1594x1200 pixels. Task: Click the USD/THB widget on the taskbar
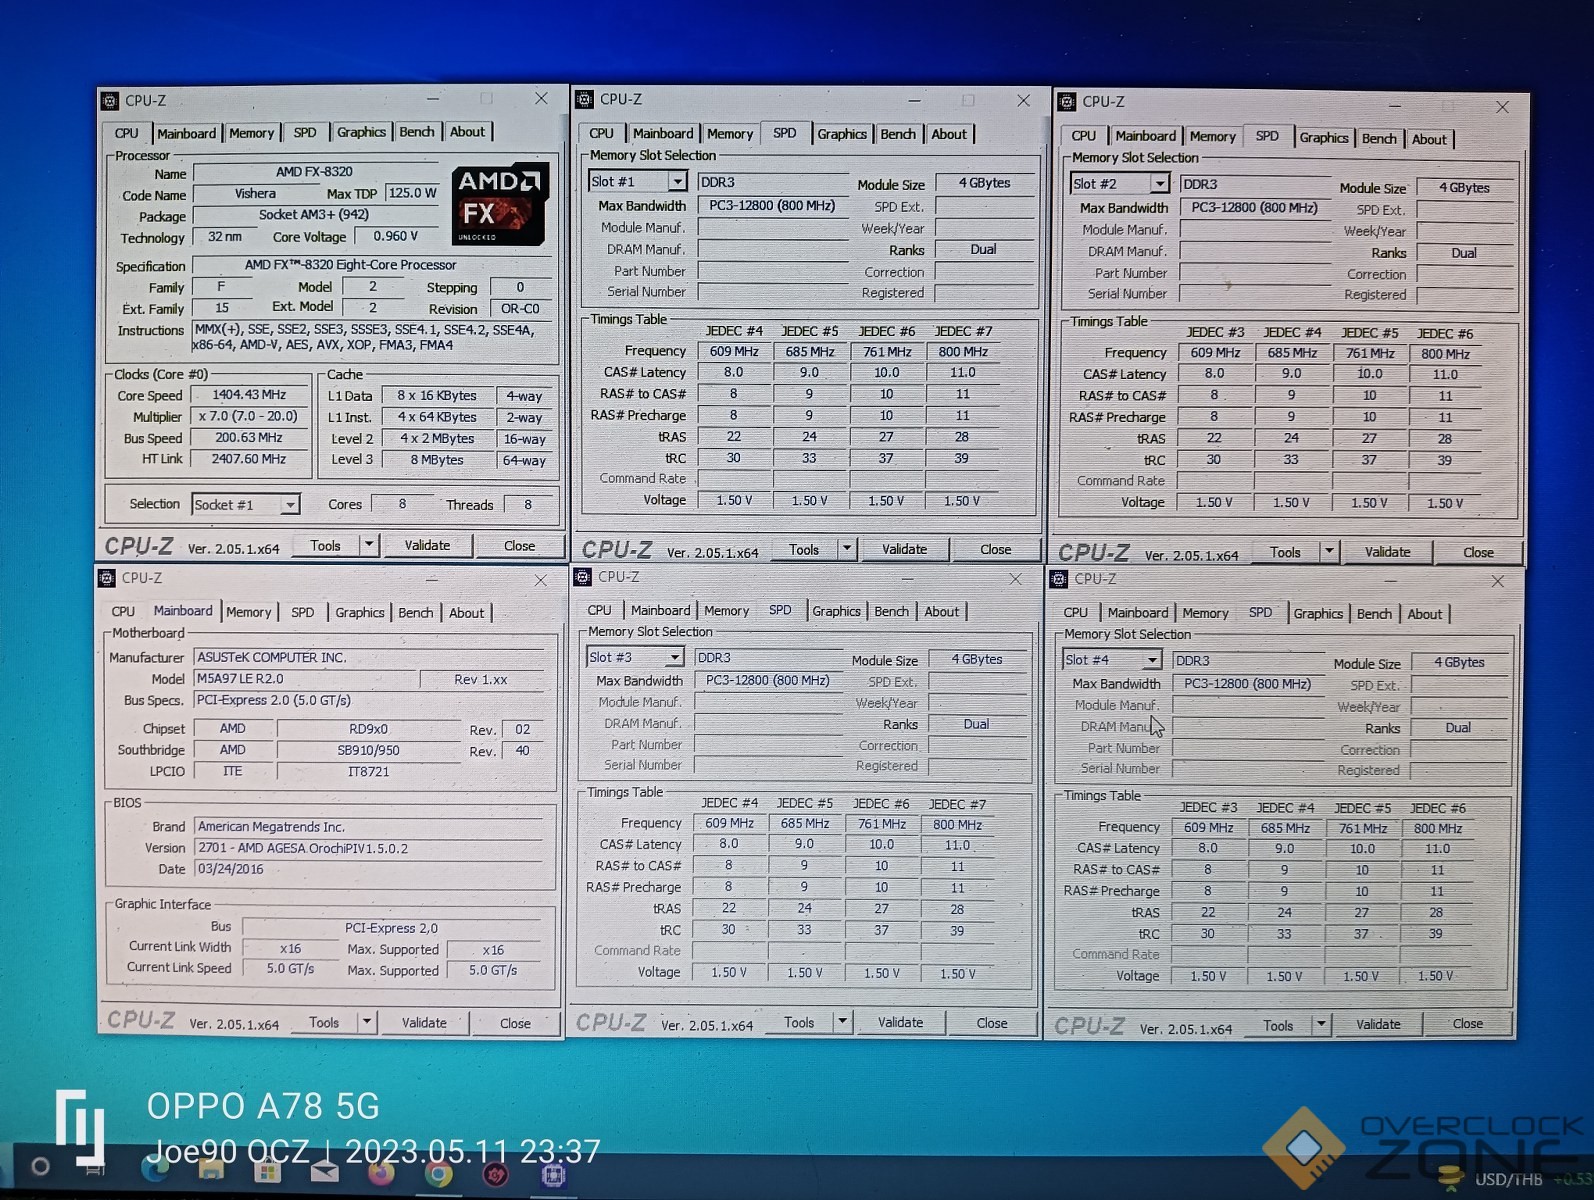coord(1510,1180)
